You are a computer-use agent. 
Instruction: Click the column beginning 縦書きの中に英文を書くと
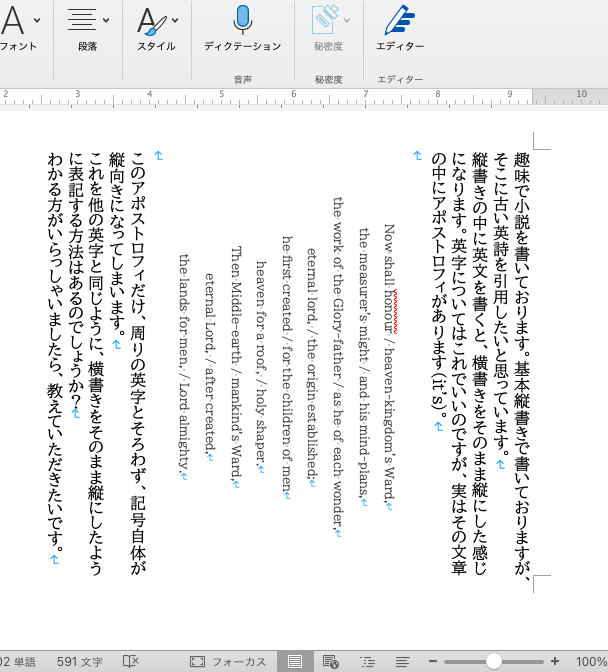point(480,363)
